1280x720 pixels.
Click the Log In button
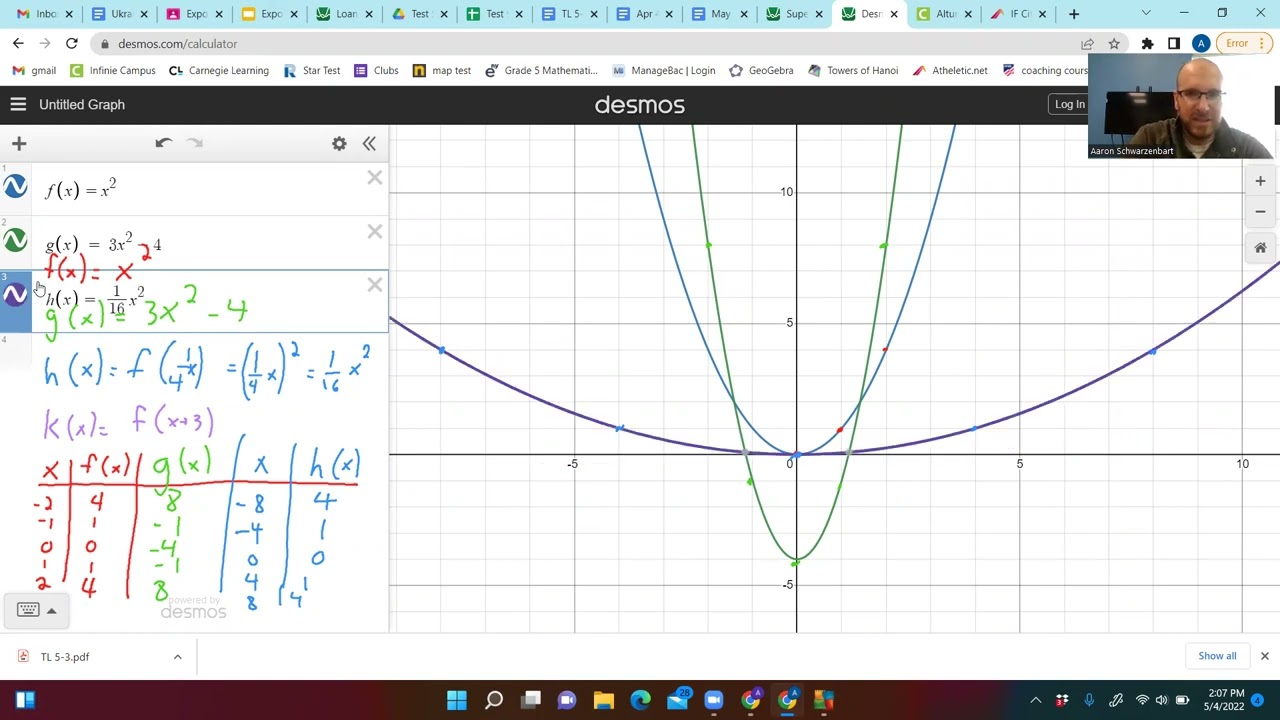pos(1069,104)
